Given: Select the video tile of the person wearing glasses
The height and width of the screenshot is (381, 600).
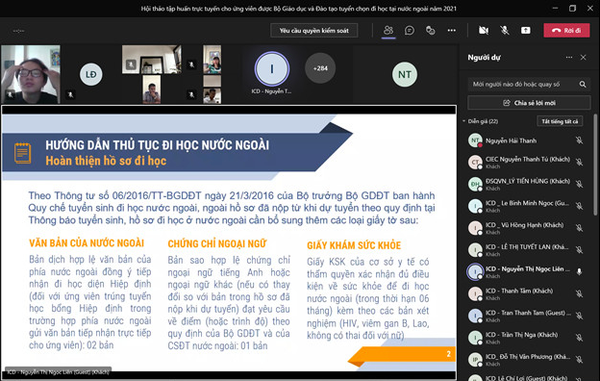Looking at the screenshot, I should click(30, 74).
